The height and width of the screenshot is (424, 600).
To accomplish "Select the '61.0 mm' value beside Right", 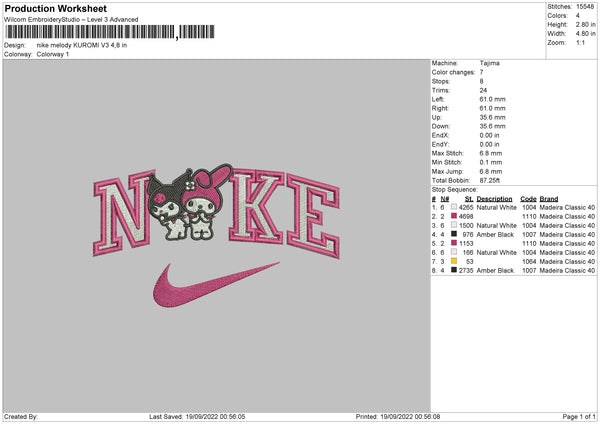I will coord(492,108).
